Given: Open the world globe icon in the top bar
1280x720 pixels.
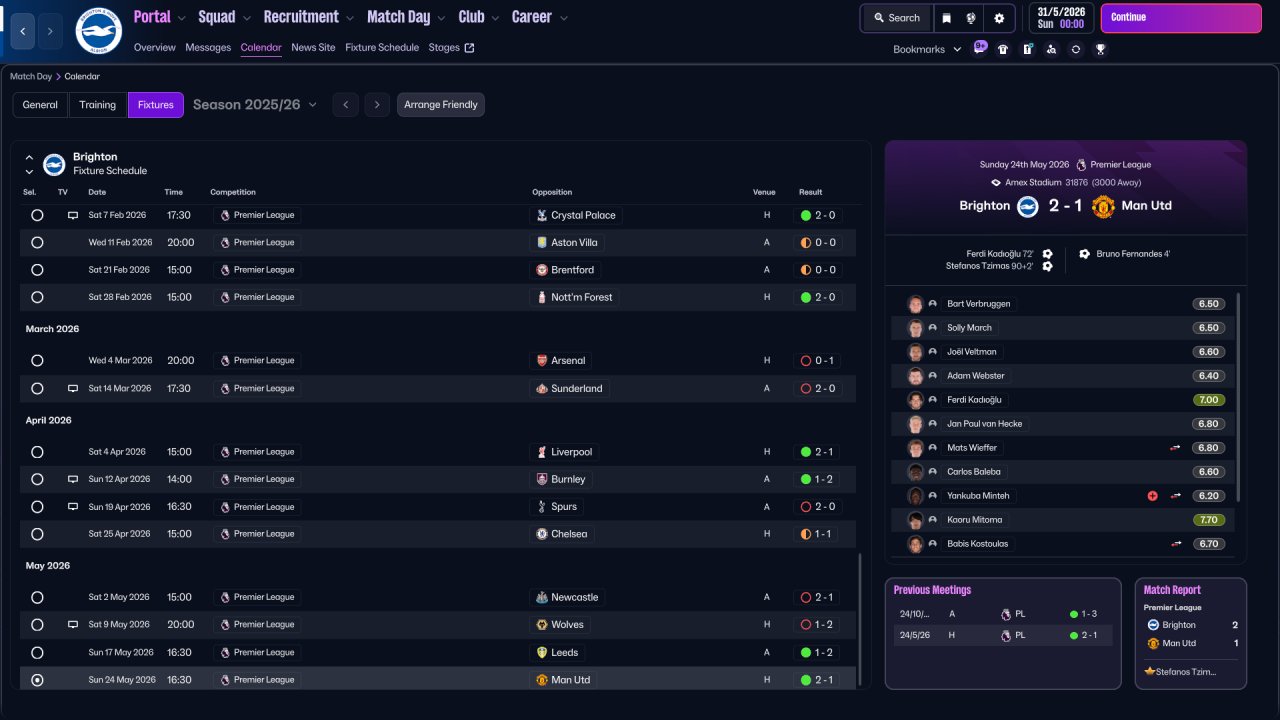Looking at the screenshot, I should pyautogui.click(x=971, y=18).
